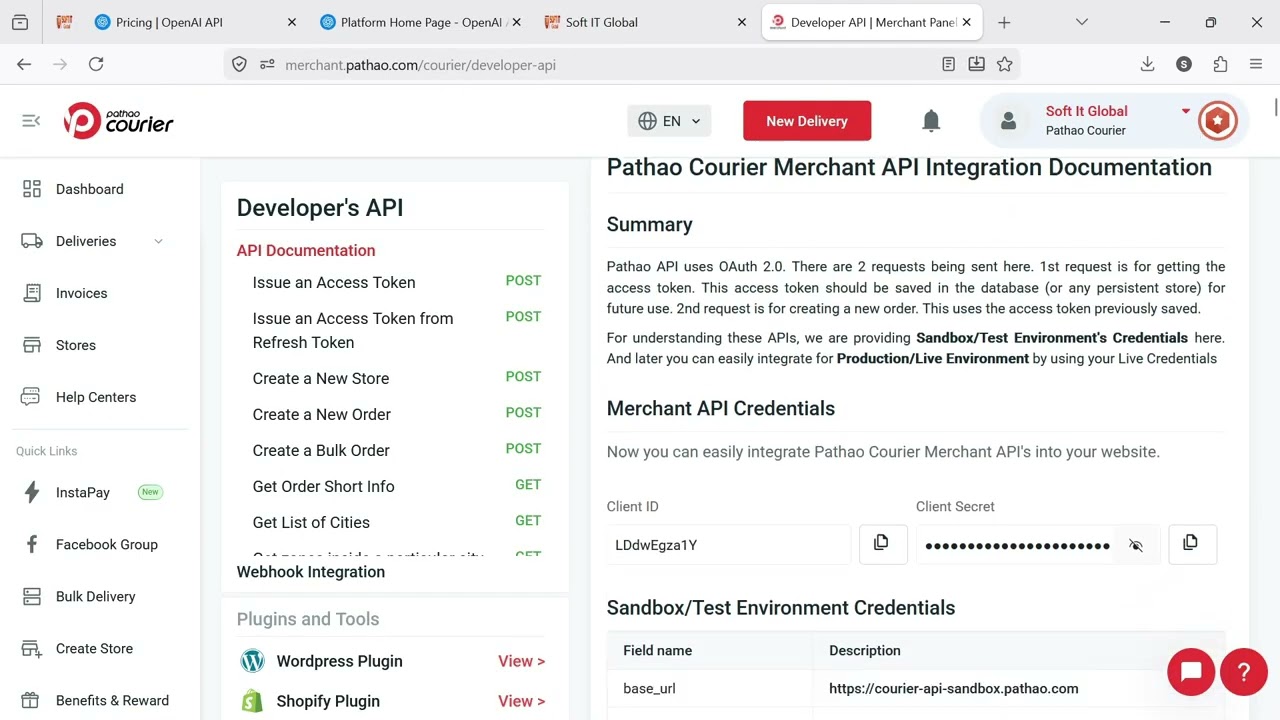
Task: Click the Client ID field
Action: point(729,545)
